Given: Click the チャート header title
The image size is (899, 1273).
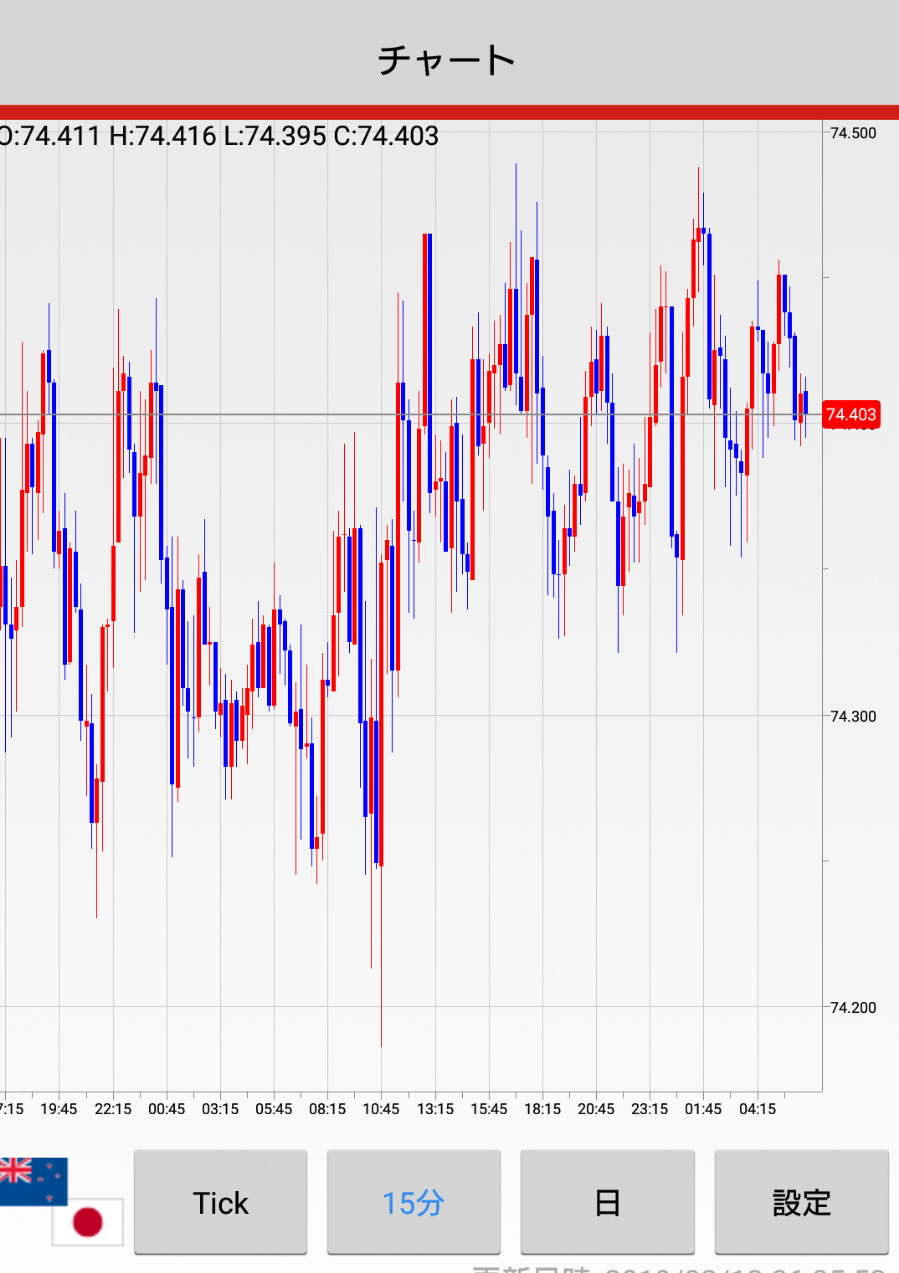Looking at the screenshot, I should (x=447, y=60).
